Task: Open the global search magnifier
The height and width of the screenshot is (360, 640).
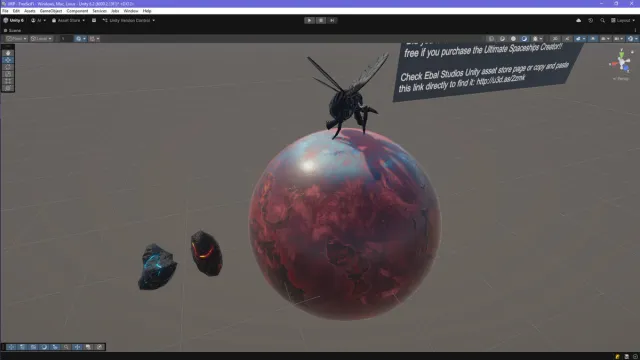Action: 602,20
